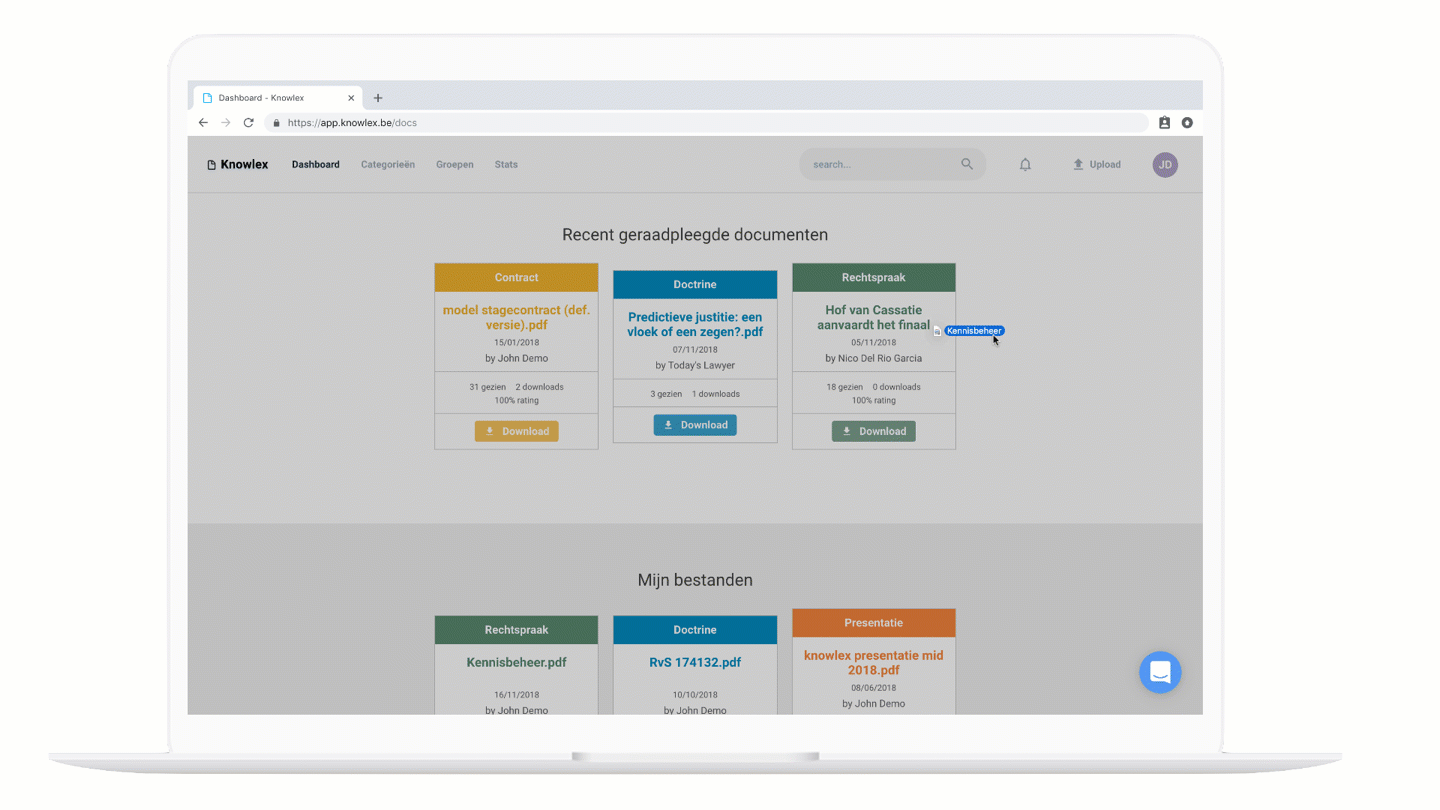1440x810 pixels.
Task: Open model stagecontract (def. versie).pdf
Action: (x=517, y=318)
